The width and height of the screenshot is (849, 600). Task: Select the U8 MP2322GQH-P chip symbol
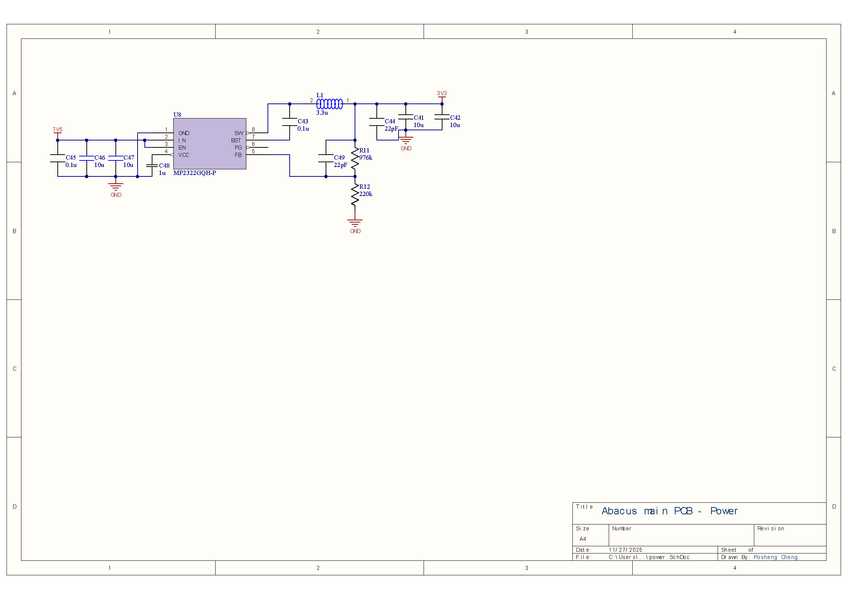[209, 144]
